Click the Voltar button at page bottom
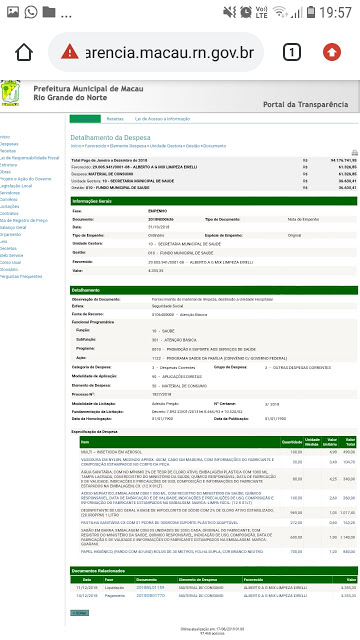The width and height of the screenshot is (360, 640). [79, 613]
